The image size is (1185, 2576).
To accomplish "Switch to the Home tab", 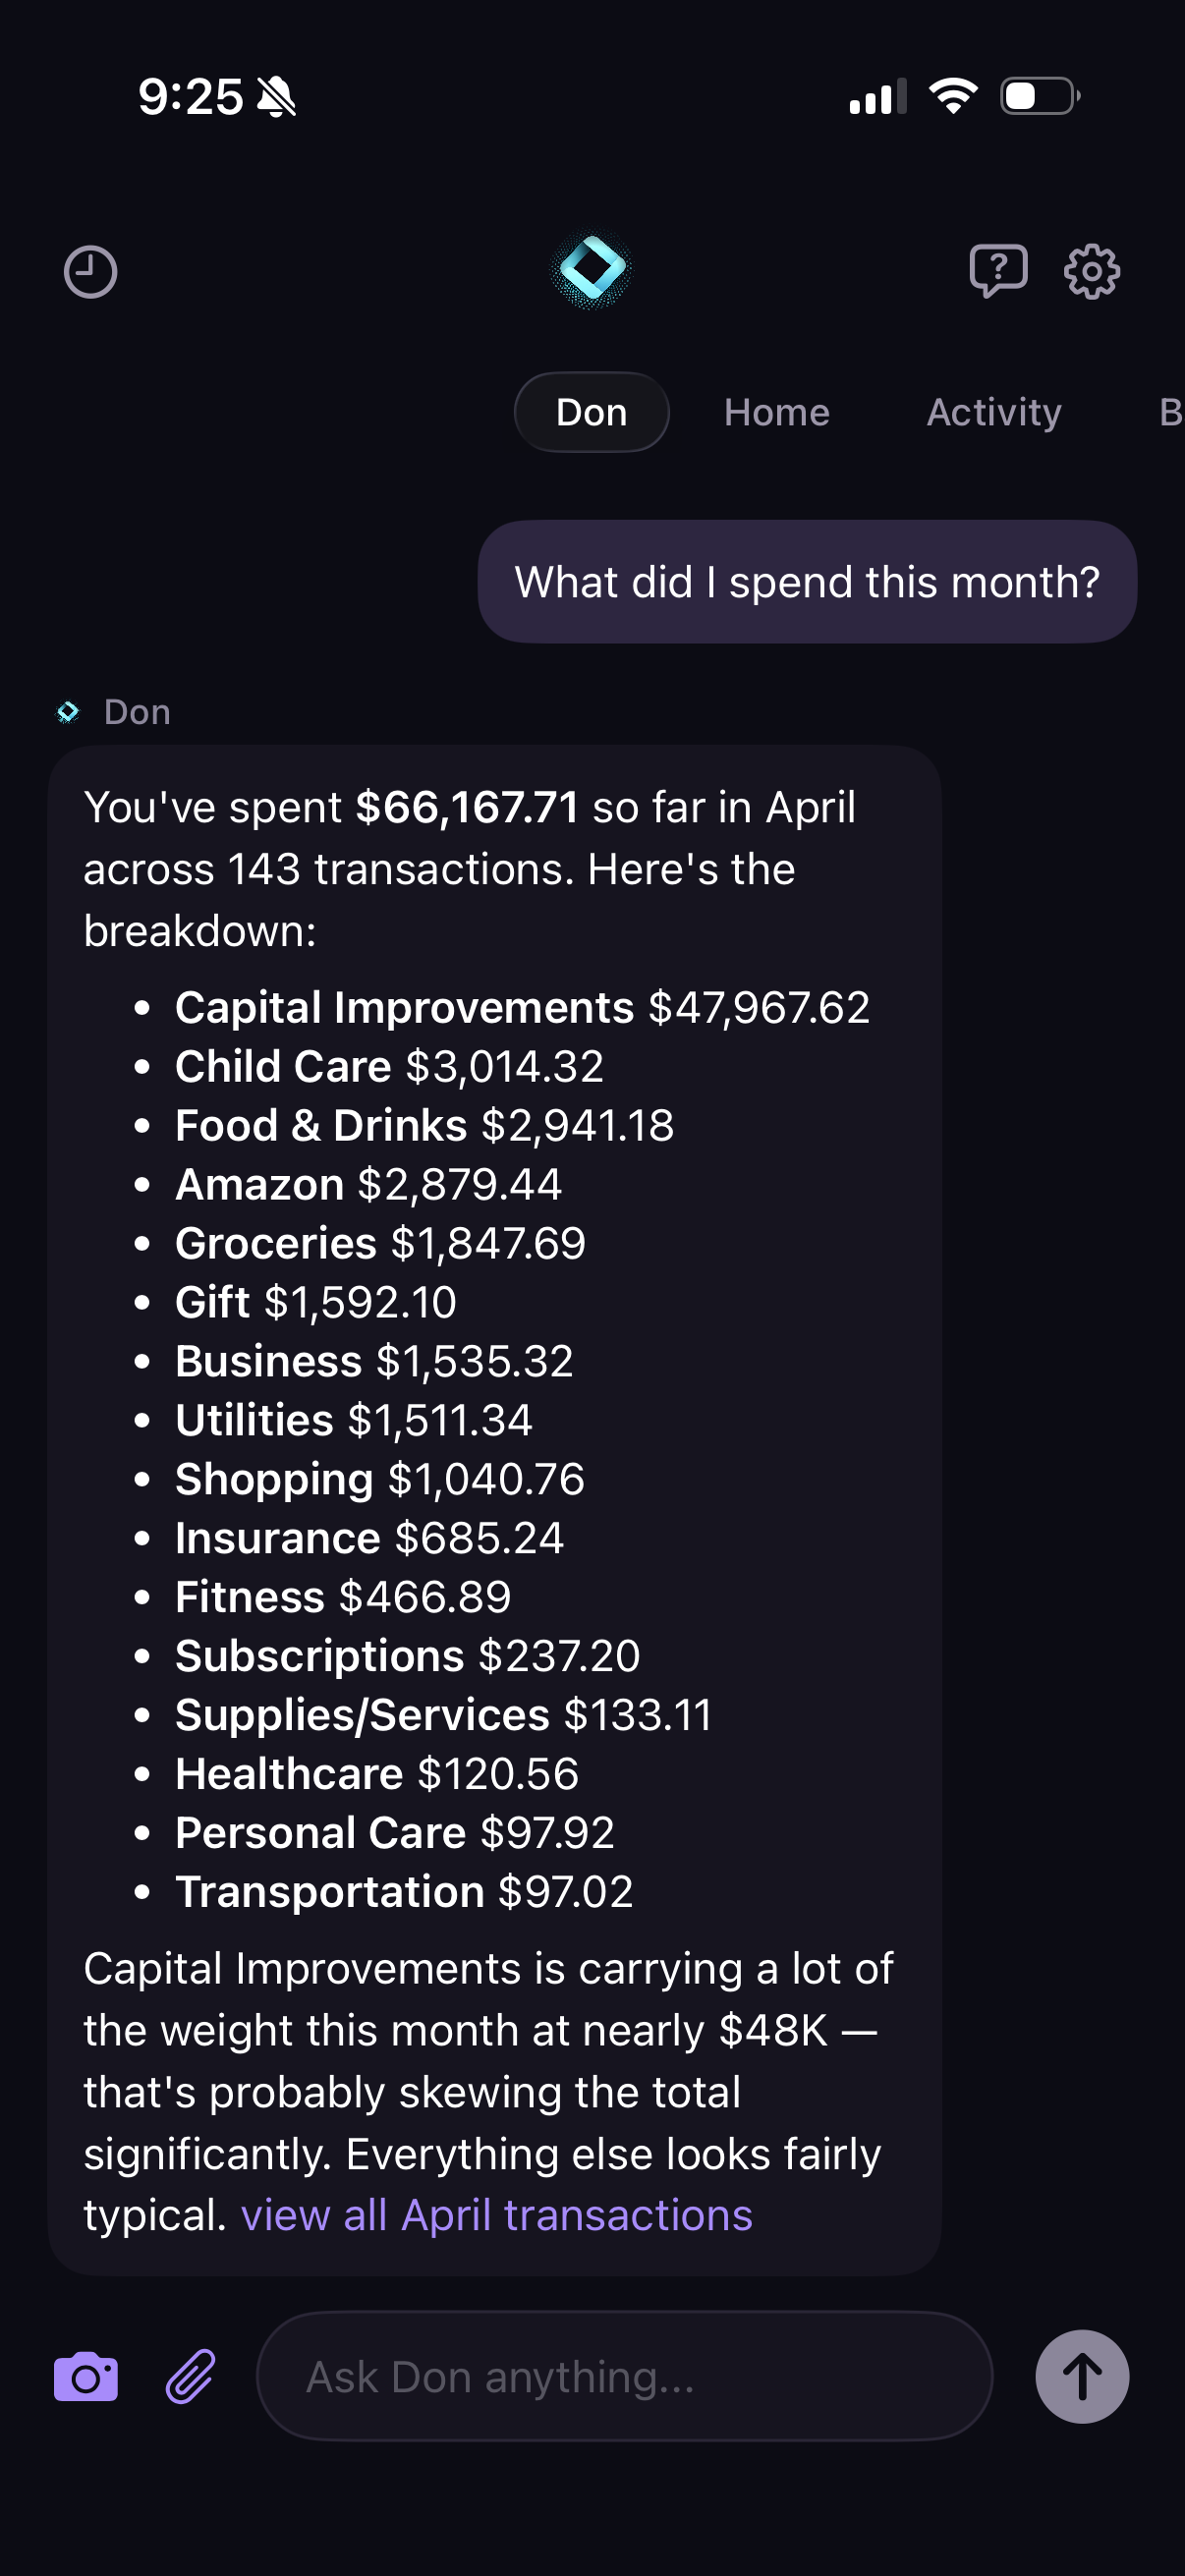I will pos(777,412).
